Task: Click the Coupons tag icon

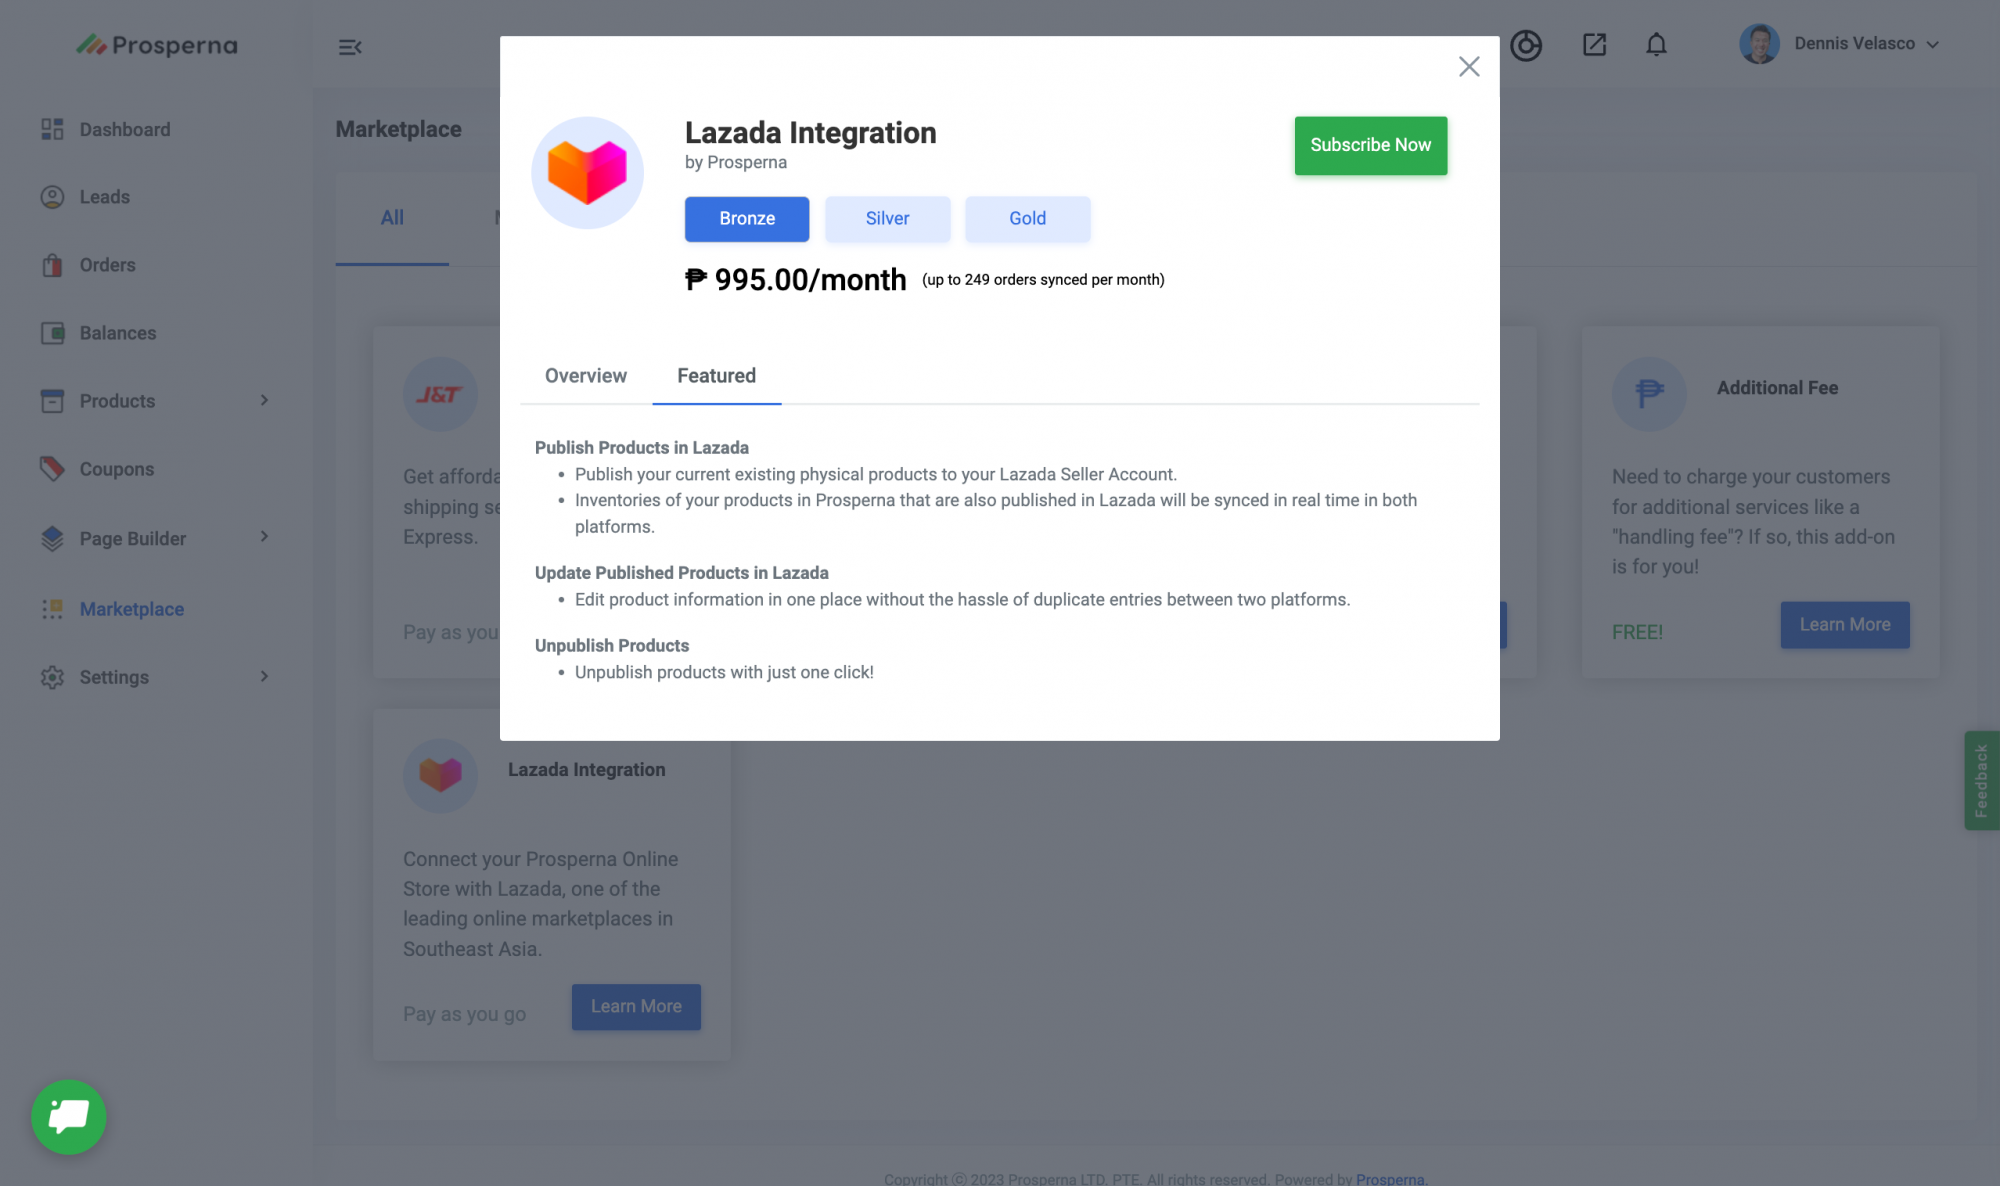Action: click(52, 468)
